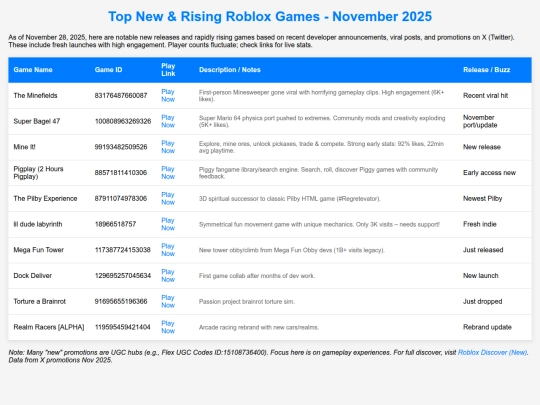Click the Early access new cell
540x405 pixels.
[489, 173]
